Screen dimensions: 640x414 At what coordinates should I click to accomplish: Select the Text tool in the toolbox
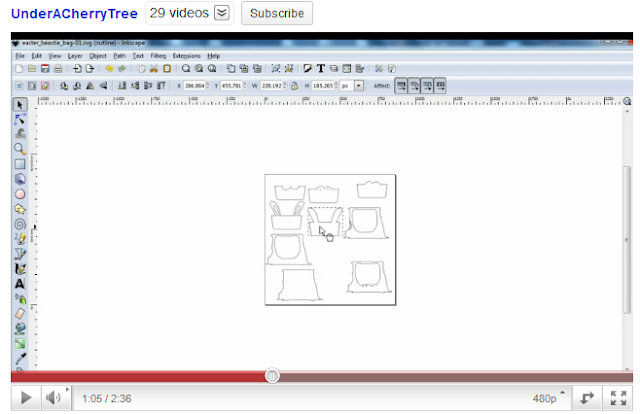20,284
